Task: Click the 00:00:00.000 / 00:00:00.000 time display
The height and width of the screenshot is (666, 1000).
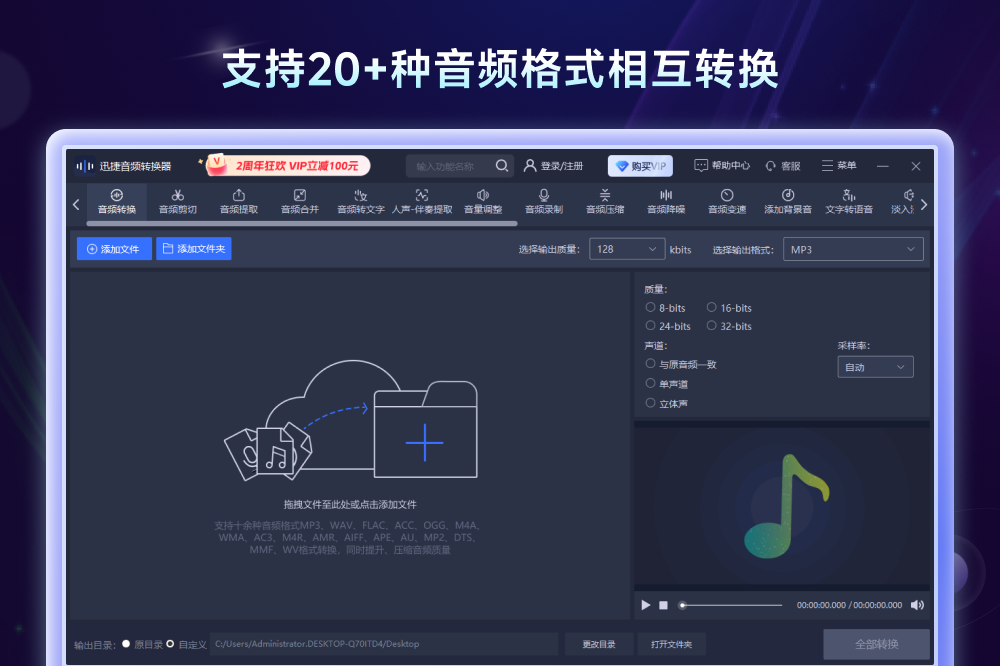Action: pos(849,605)
